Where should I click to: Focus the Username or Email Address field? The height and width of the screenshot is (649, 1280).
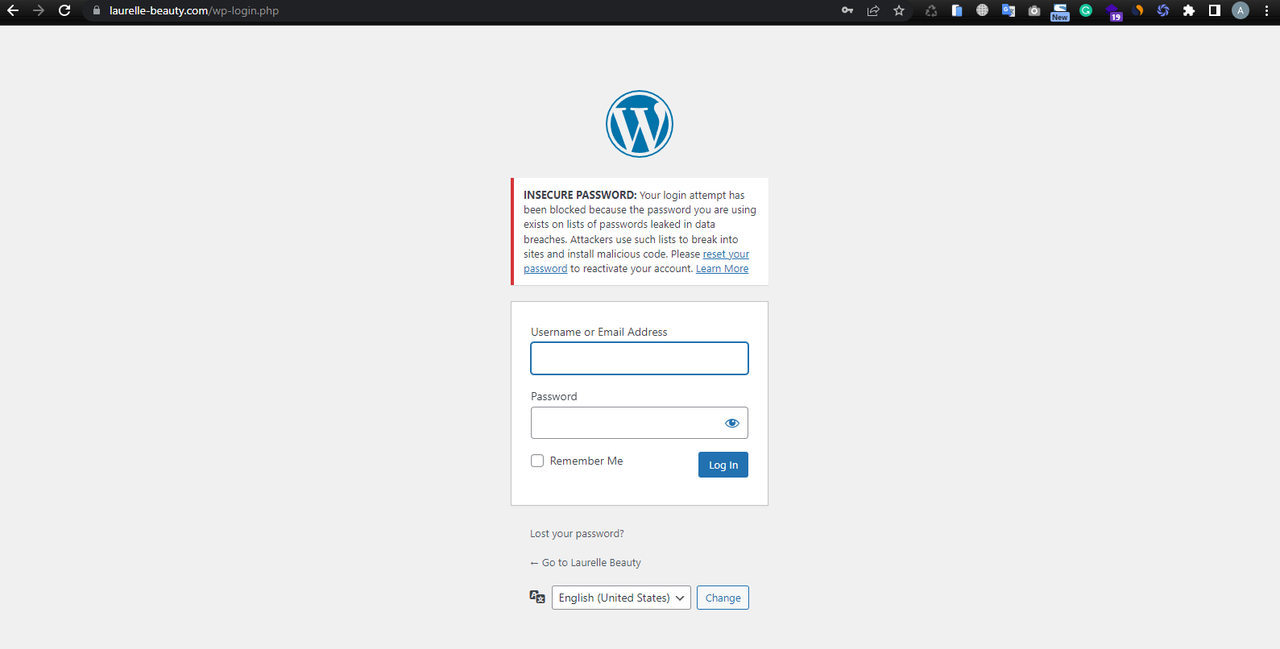click(x=639, y=358)
